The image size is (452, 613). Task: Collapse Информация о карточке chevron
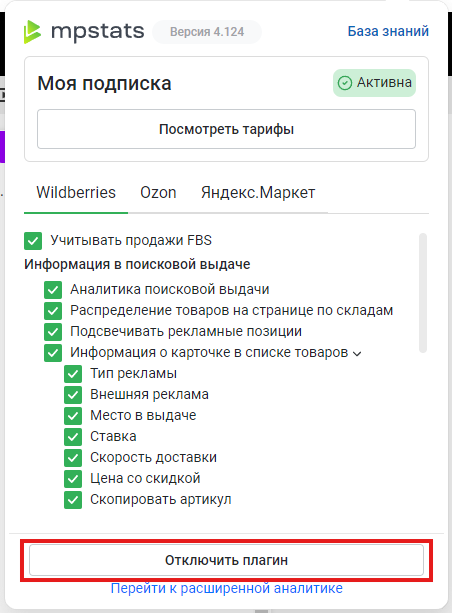(357, 354)
